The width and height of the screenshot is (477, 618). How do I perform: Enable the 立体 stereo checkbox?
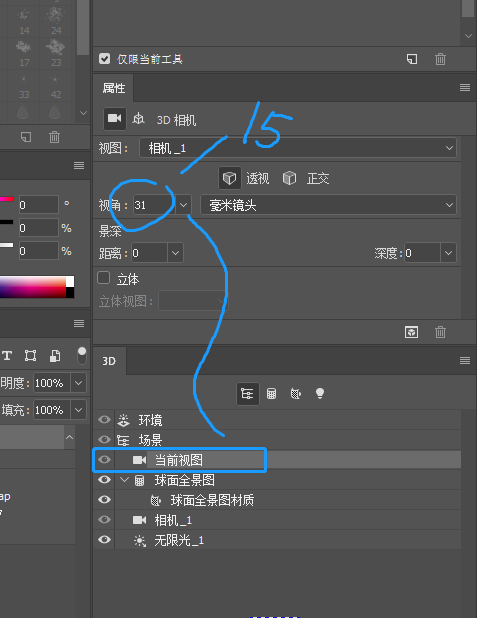click(x=103, y=278)
